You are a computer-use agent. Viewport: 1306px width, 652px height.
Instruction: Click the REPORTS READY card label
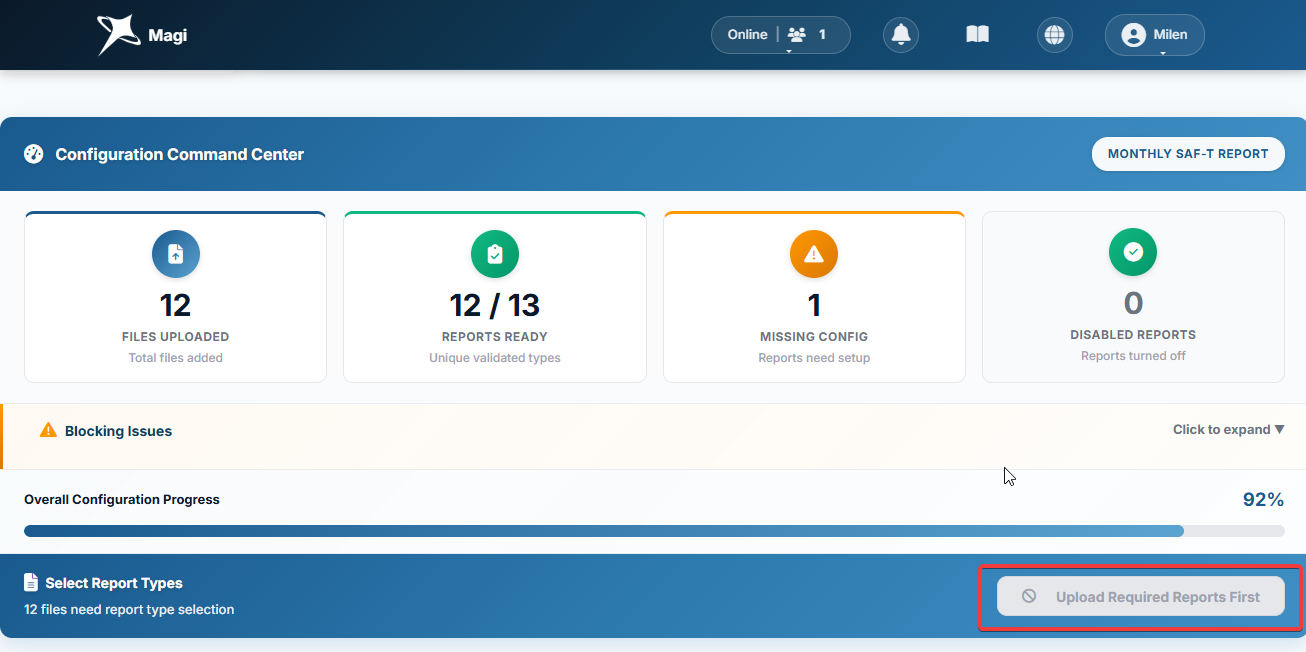pos(495,337)
